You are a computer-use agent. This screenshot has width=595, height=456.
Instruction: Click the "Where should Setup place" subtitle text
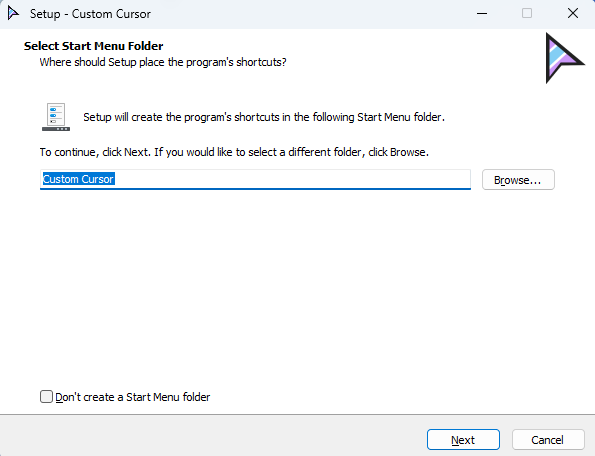pyautogui.click(x=163, y=62)
